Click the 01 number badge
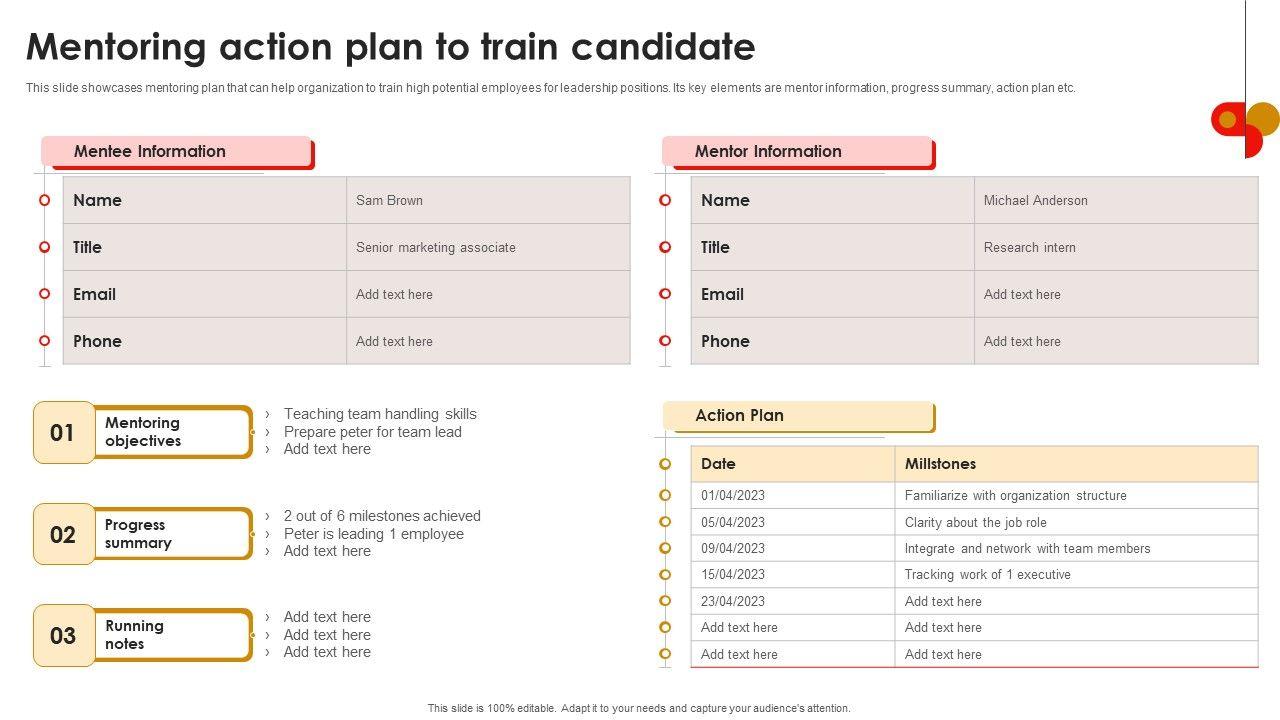1280x720 pixels. [63, 433]
